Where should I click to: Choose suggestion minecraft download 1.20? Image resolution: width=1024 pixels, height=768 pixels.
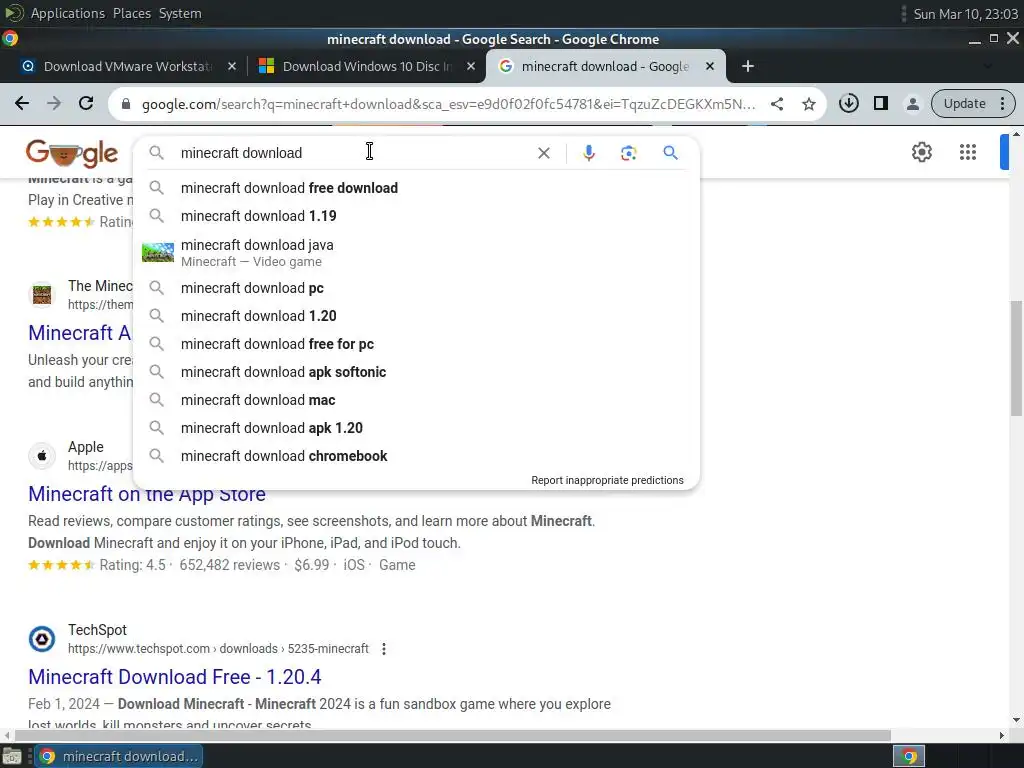[416, 316]
